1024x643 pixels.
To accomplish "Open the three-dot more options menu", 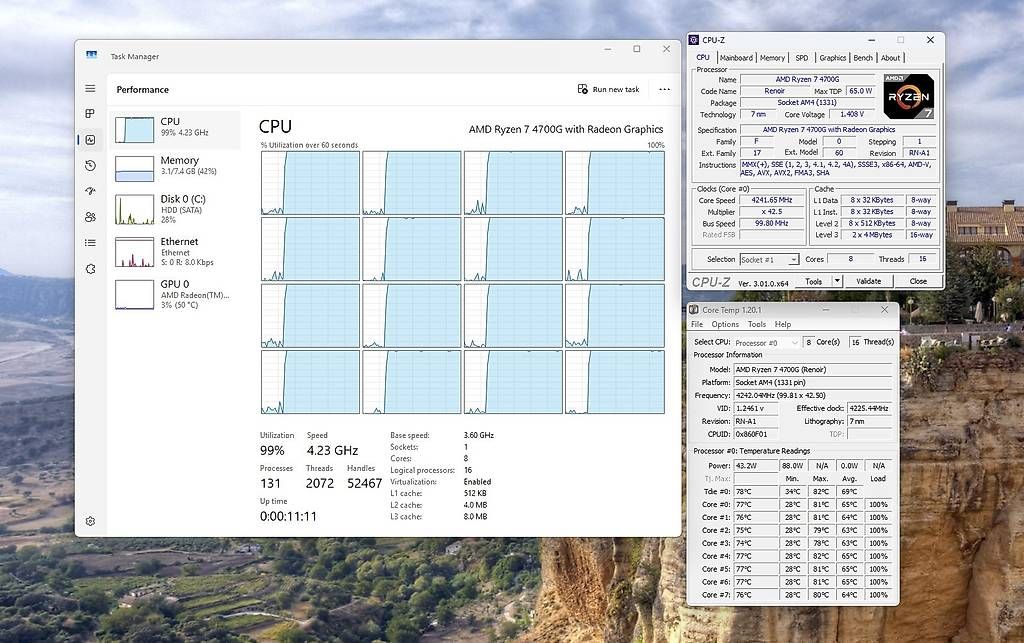I will tap(664, 89).
